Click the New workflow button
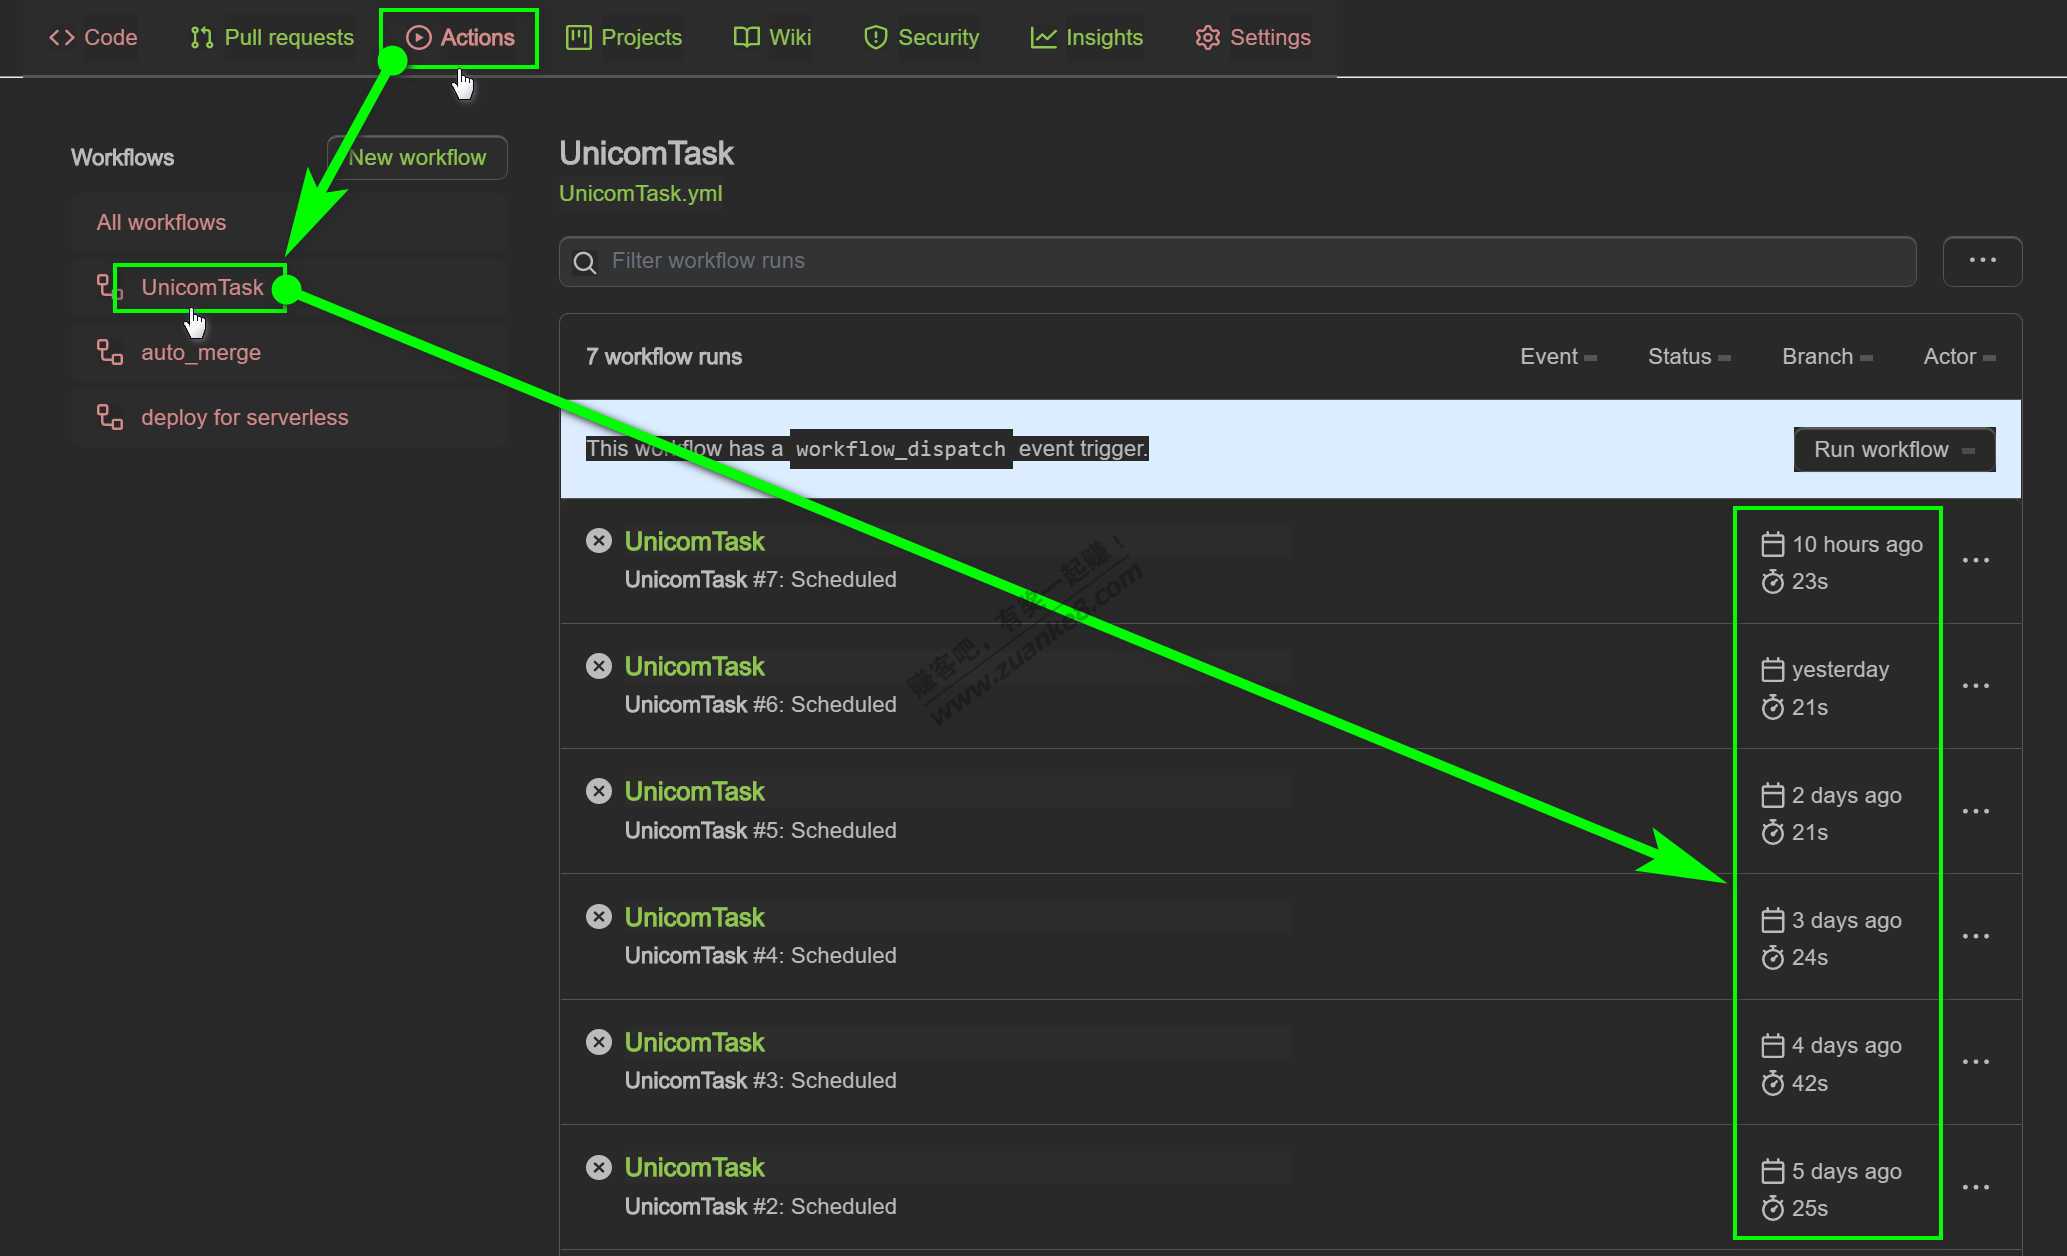2067x1256 pixels. [417, 158]
